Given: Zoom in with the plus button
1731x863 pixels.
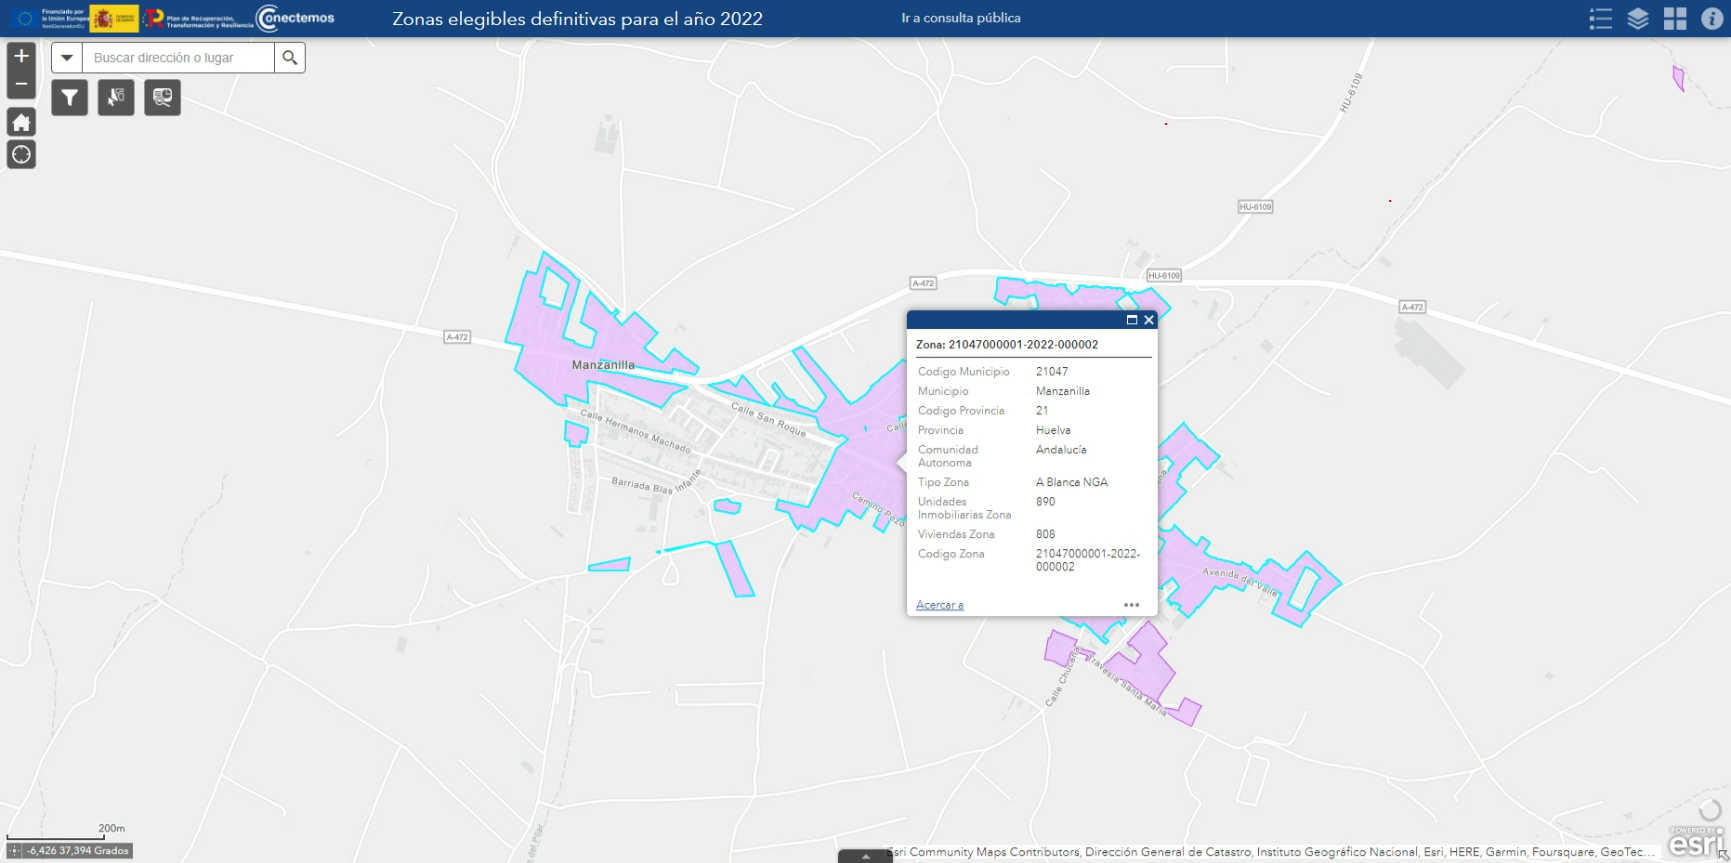Looking at the screenshot, I should click(21, 57).
